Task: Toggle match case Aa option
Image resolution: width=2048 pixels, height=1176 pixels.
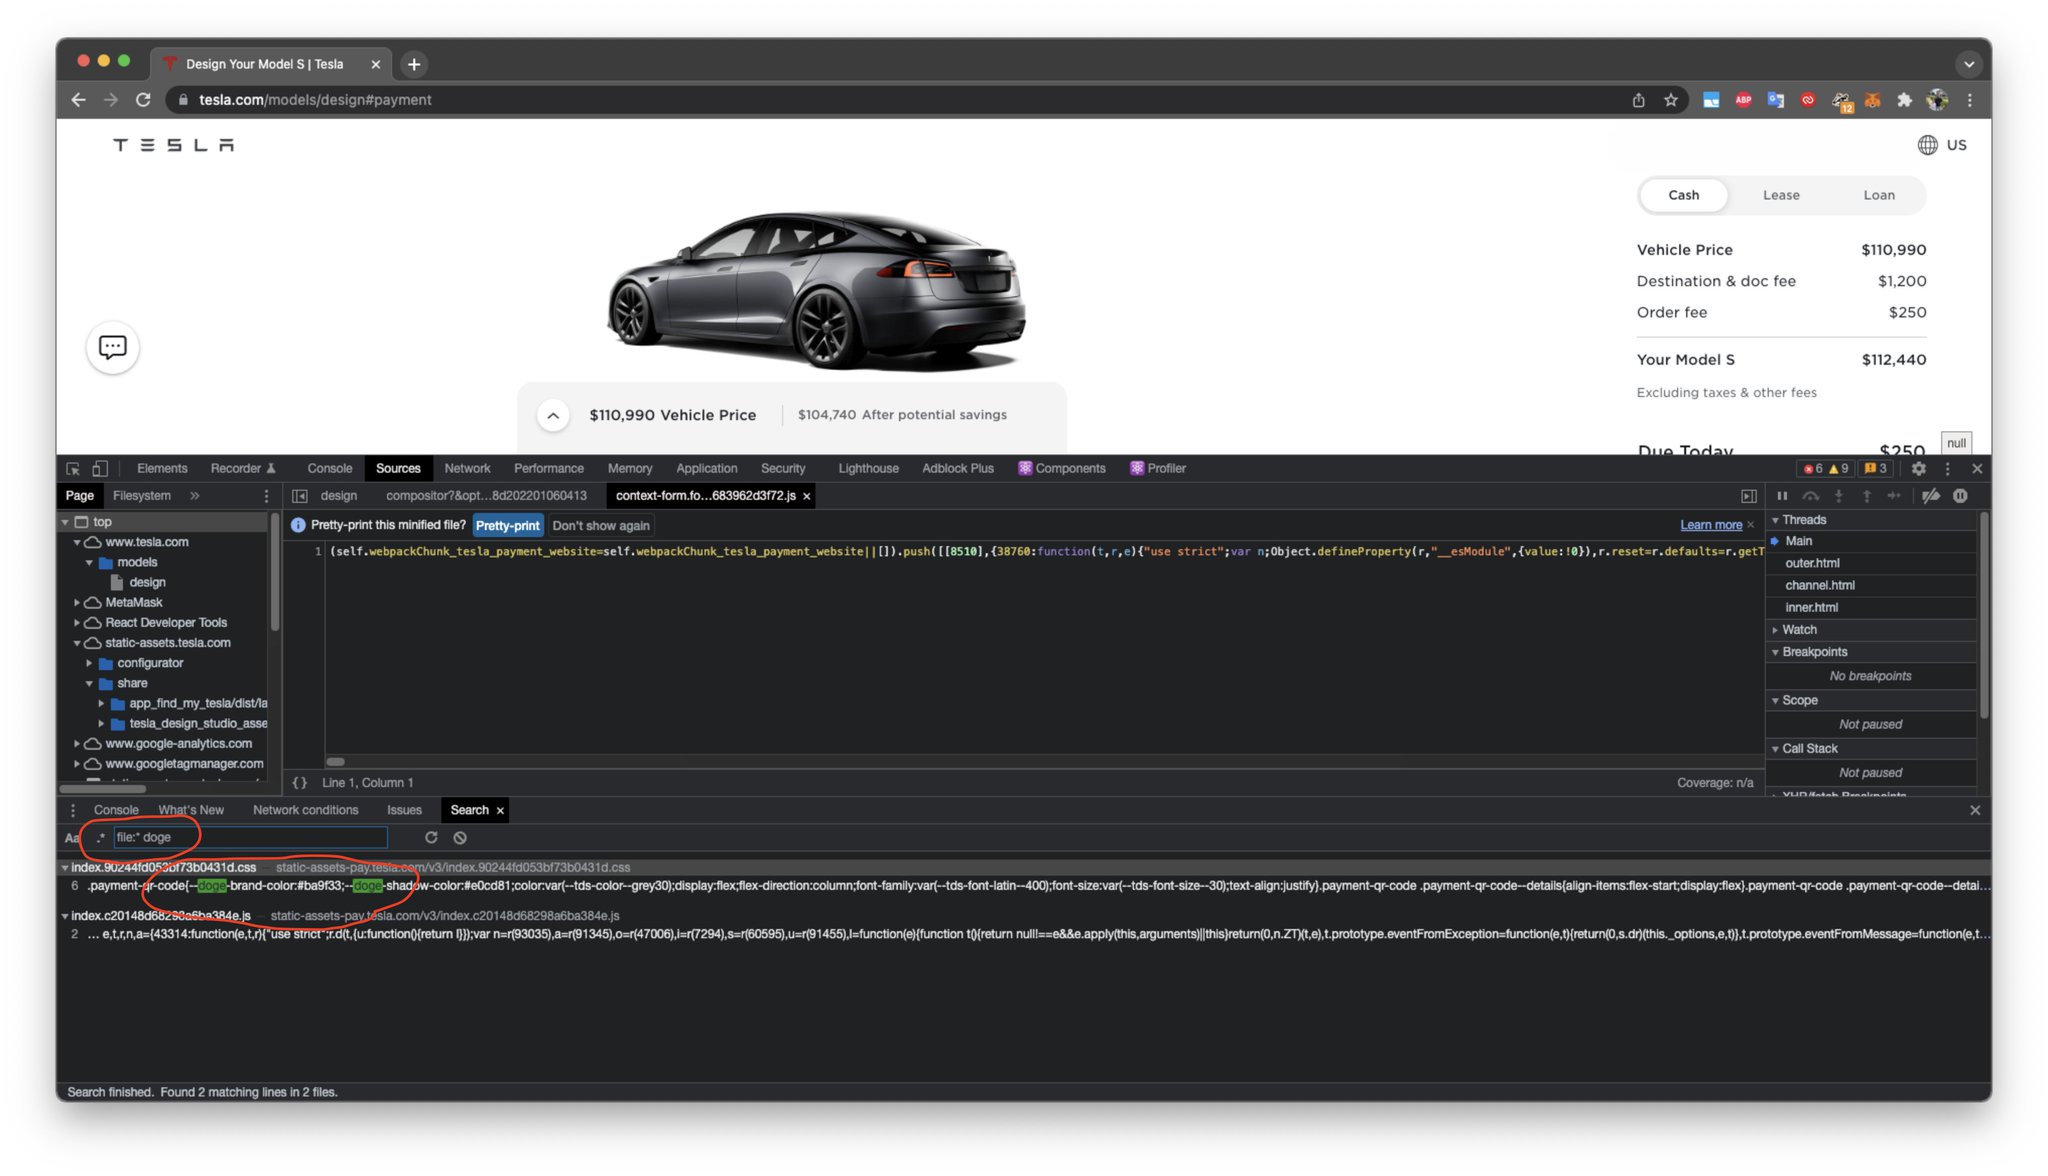Action: coord(71,838)
